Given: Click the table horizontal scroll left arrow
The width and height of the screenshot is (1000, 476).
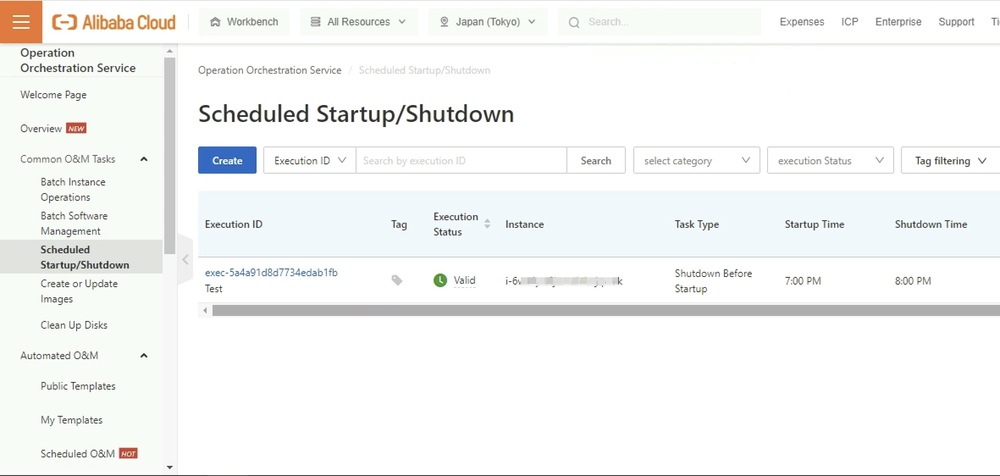Looking at the screenshot, I should 205,311.
